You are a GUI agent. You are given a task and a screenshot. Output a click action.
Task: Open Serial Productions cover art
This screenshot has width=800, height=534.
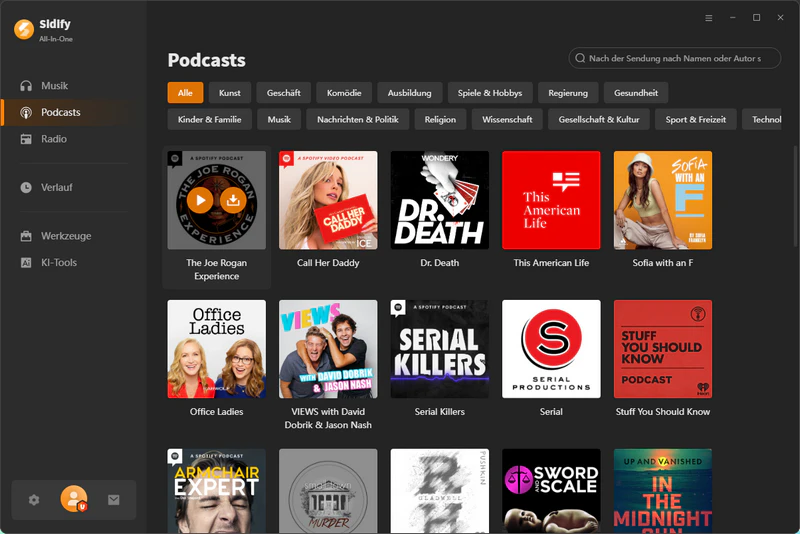tap(551, 349)
